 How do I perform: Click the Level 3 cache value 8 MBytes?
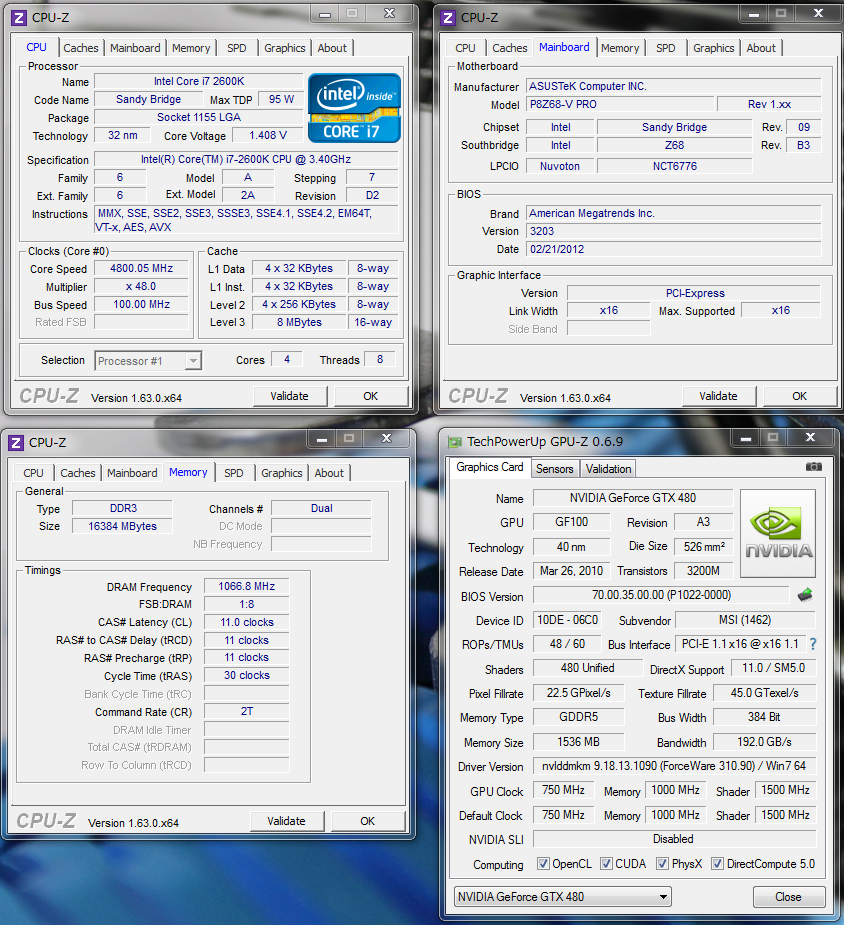tap(299, 322)
